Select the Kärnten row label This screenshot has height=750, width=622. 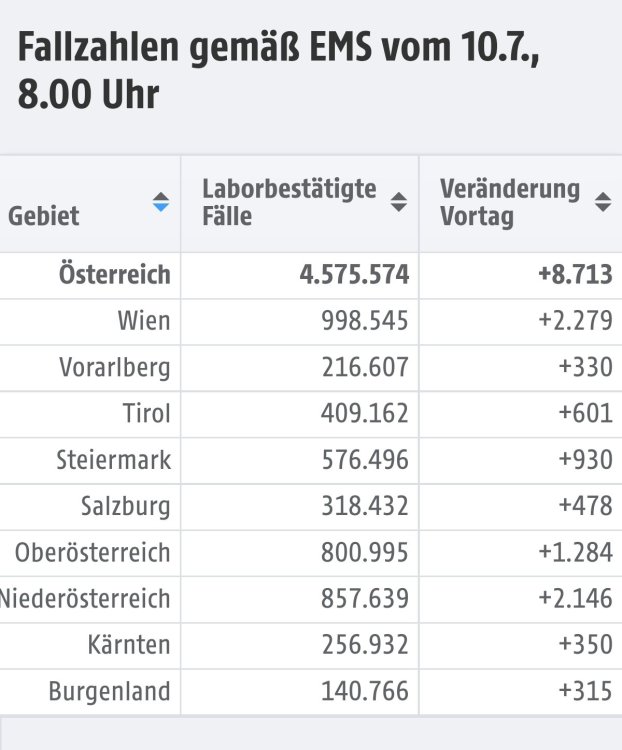pos(129,644)
